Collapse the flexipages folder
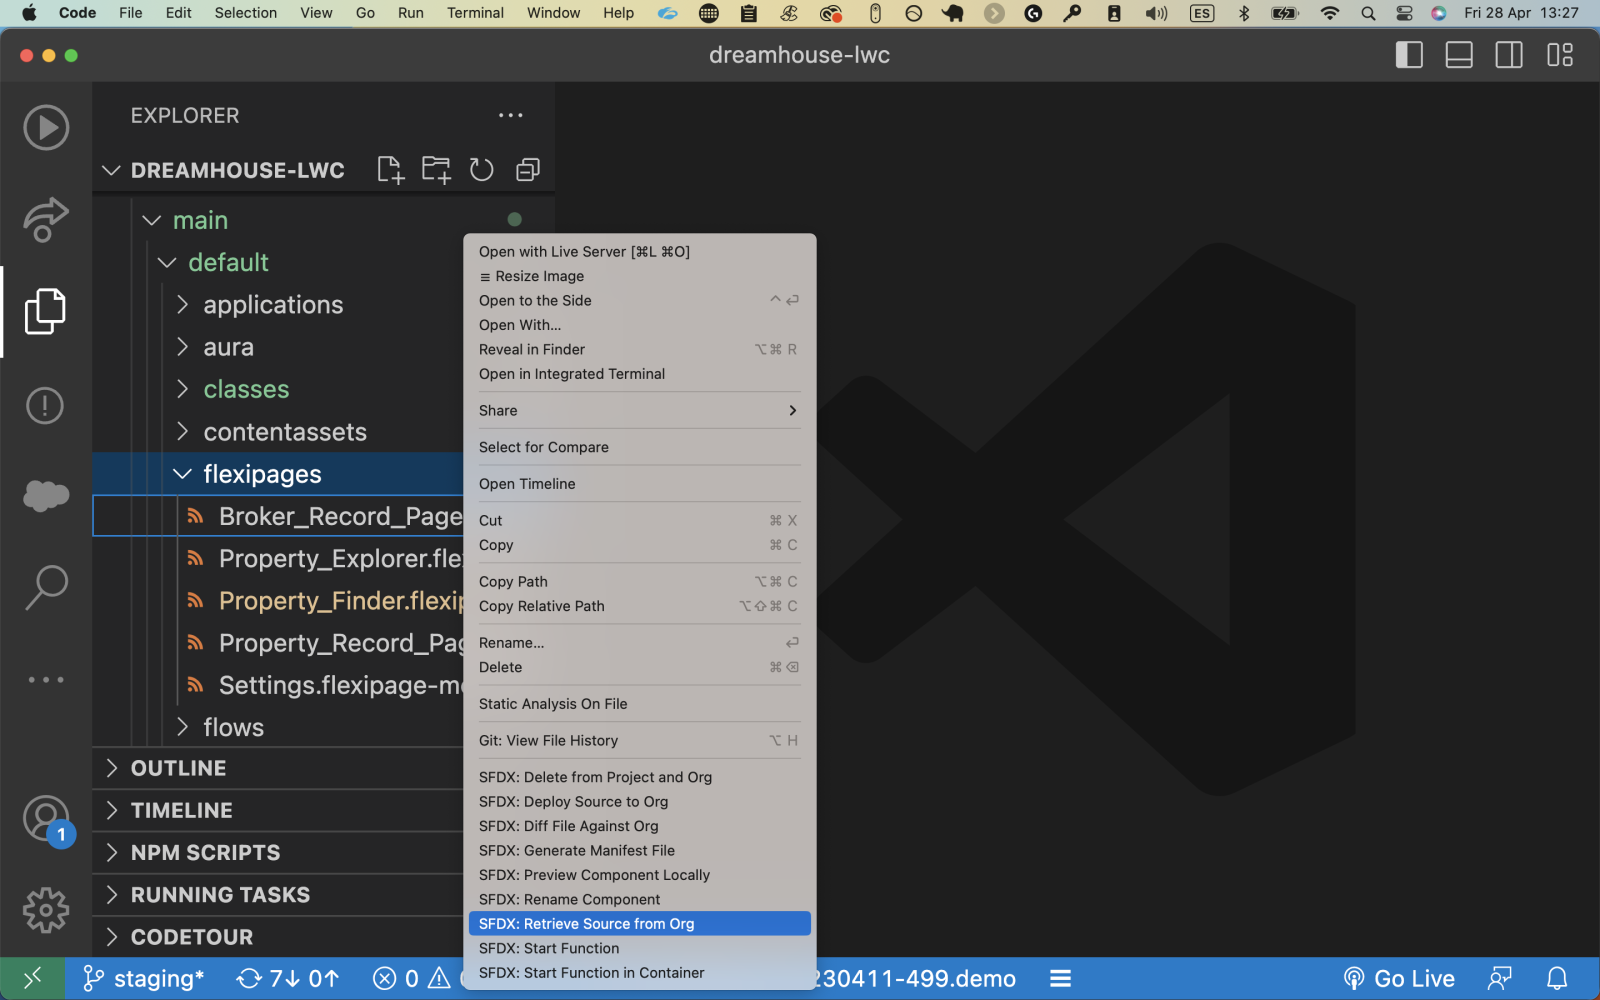The height and width of the screenshot is (1000, 1600). pyautogui.click(x=183, y=474)
